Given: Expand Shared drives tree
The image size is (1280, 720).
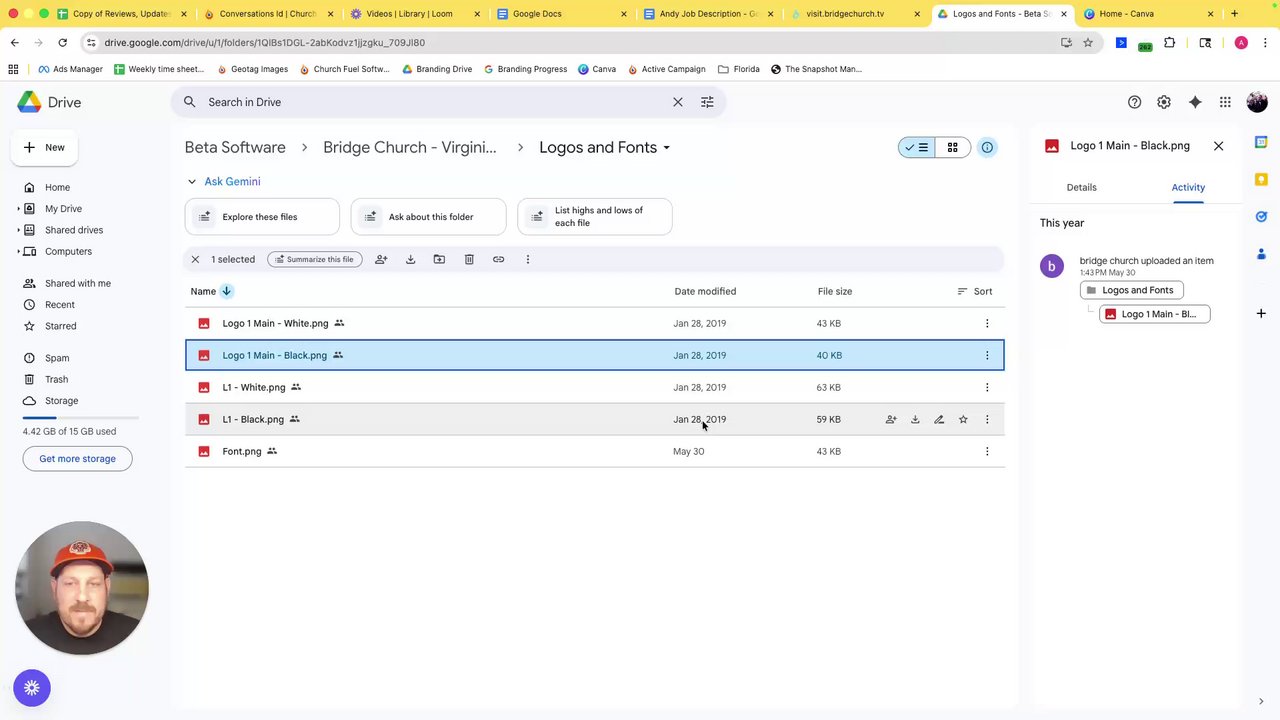Looking at the screenshot, I should click(x=18, y=230).
